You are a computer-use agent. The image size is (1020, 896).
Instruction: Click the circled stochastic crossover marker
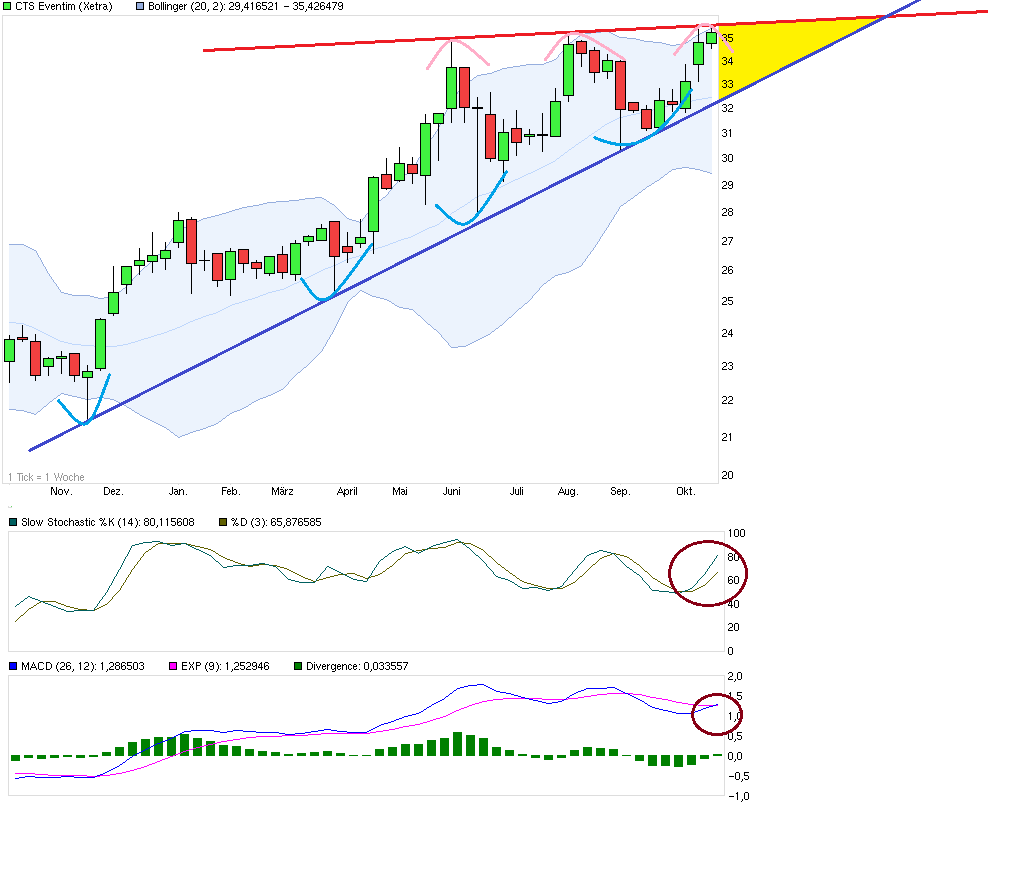tap(707, 575)
